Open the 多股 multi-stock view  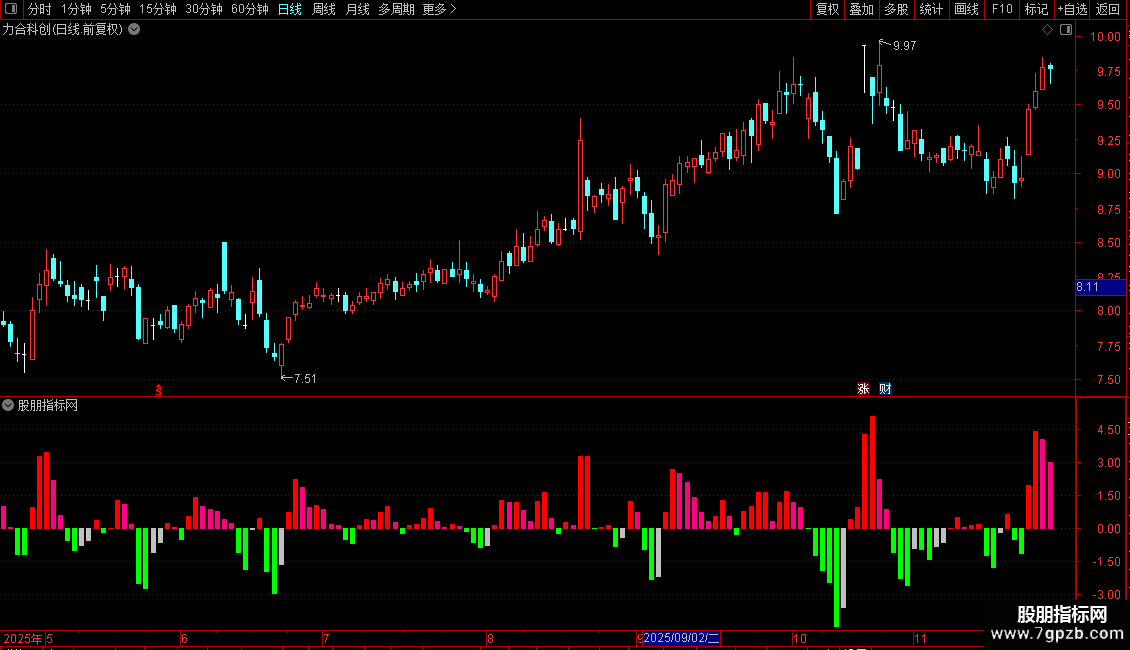pos(897,9)
